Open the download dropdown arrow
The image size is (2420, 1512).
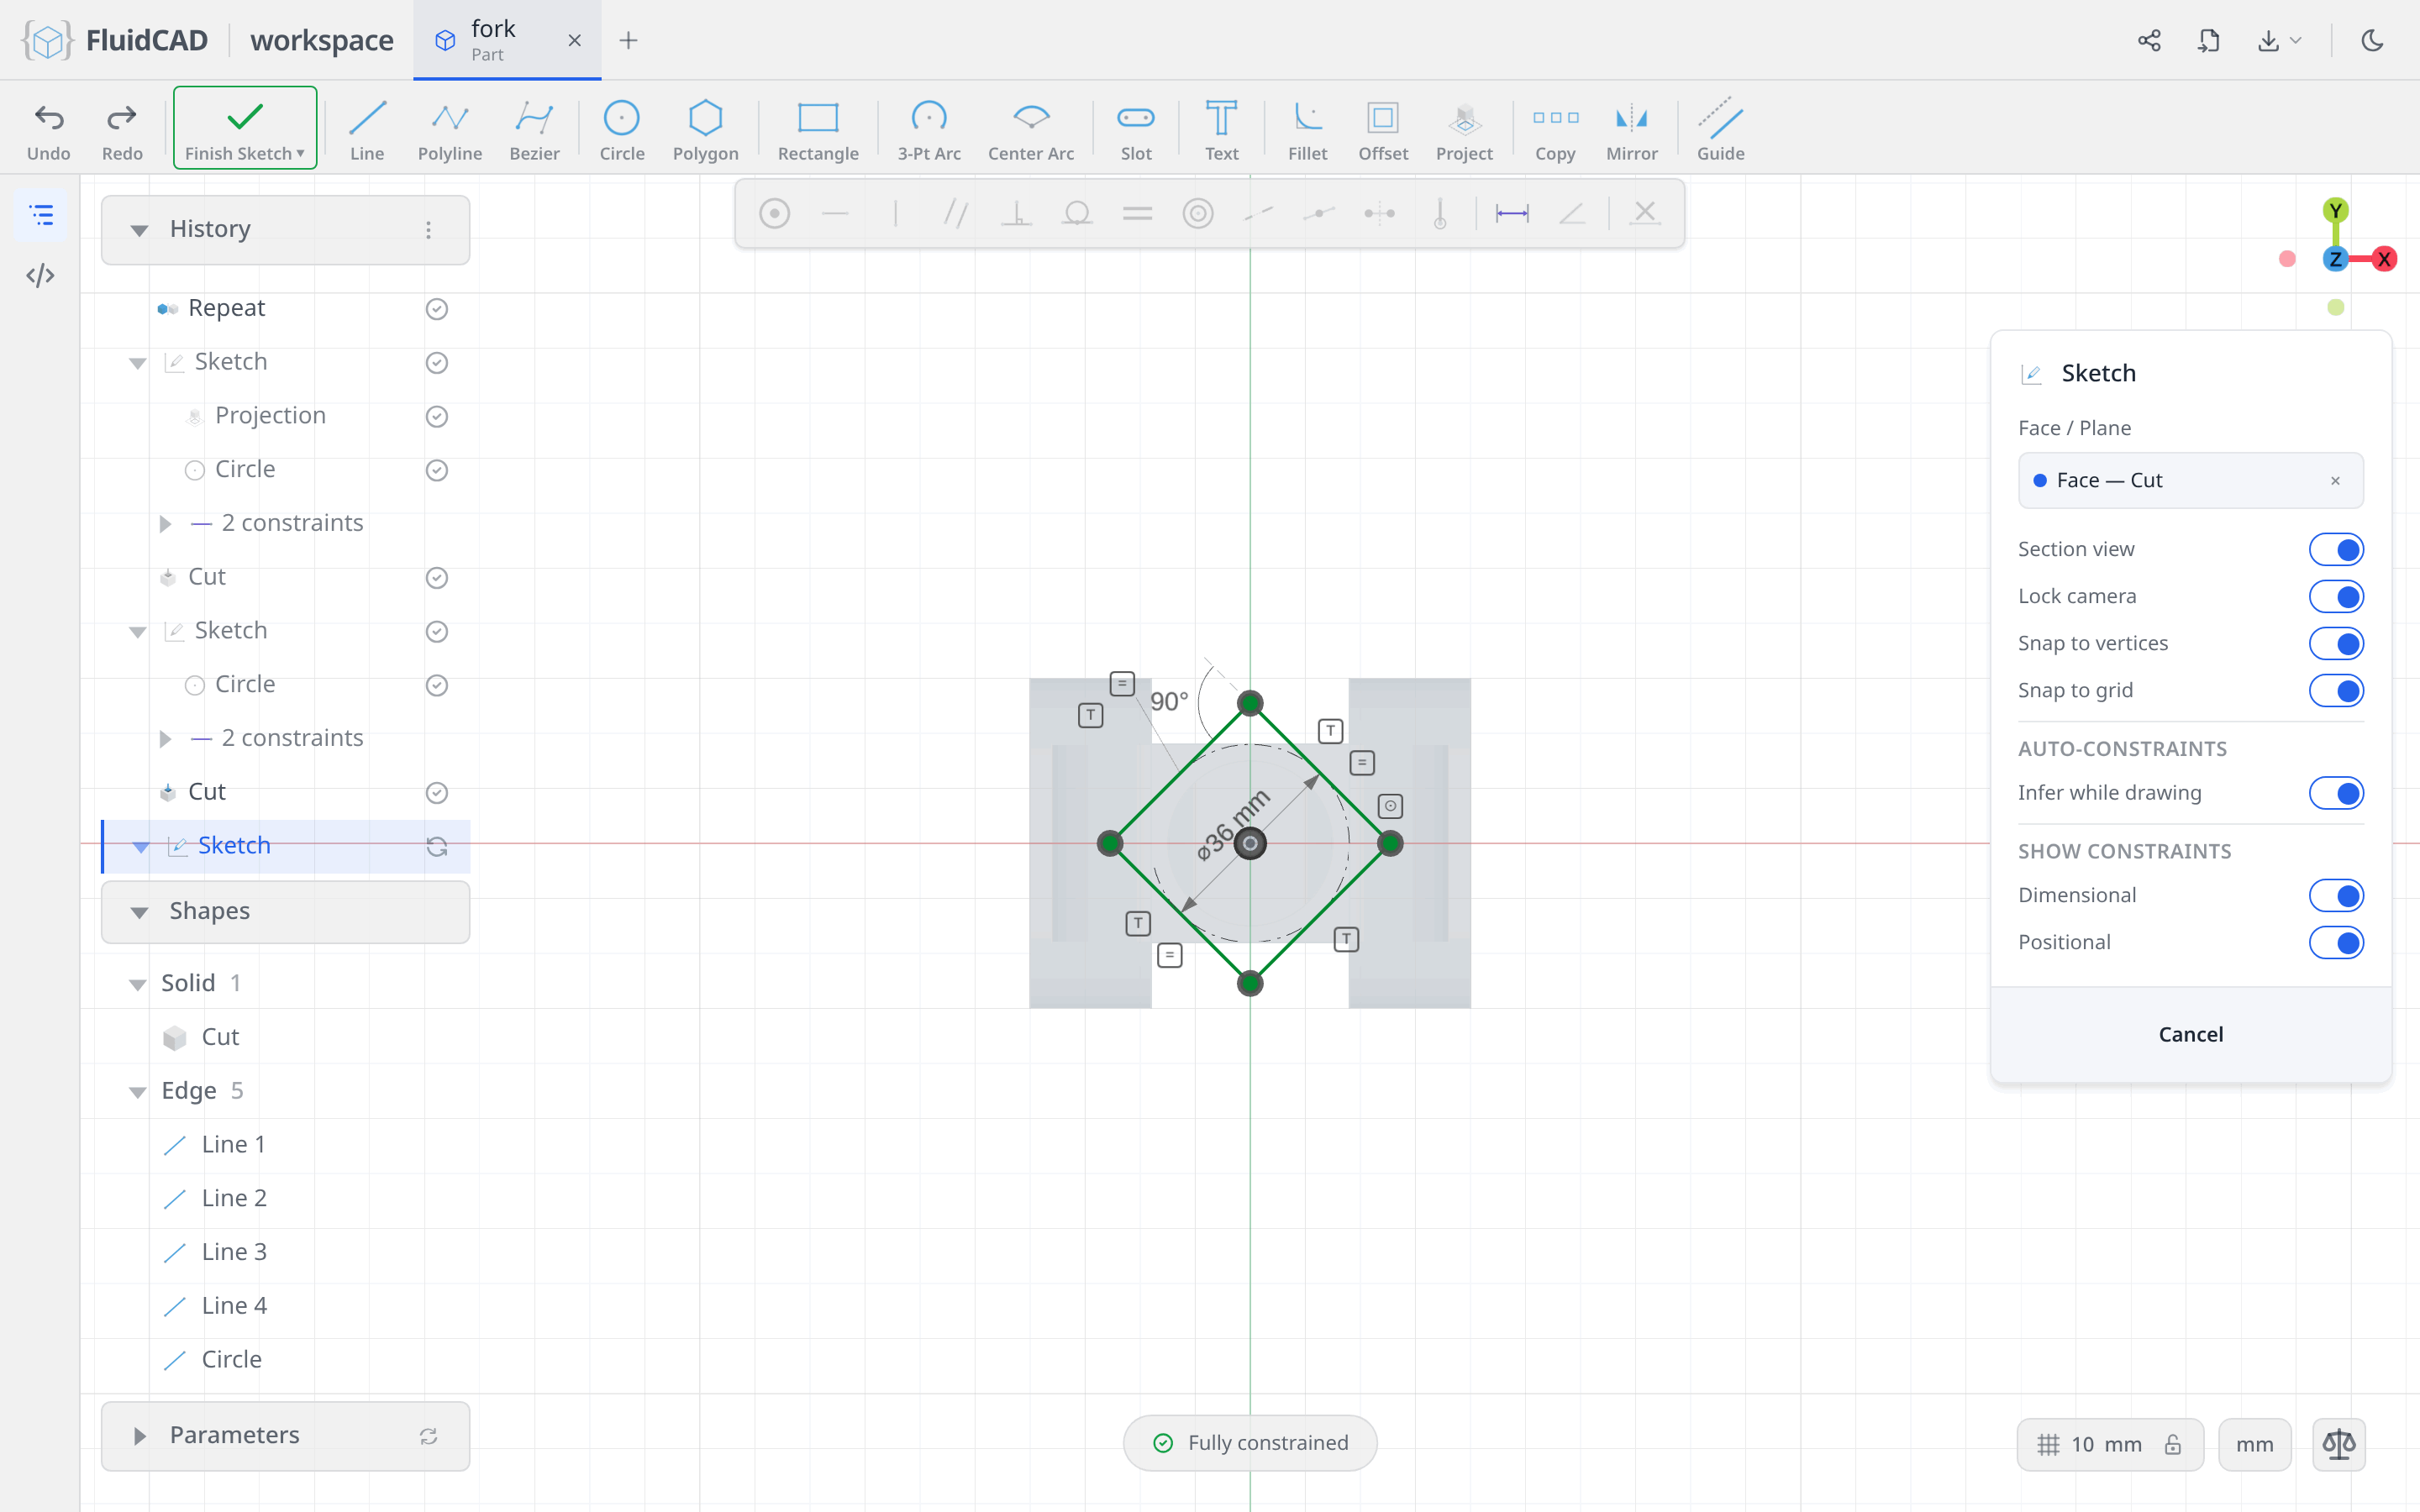click(x=2296, y=41)
